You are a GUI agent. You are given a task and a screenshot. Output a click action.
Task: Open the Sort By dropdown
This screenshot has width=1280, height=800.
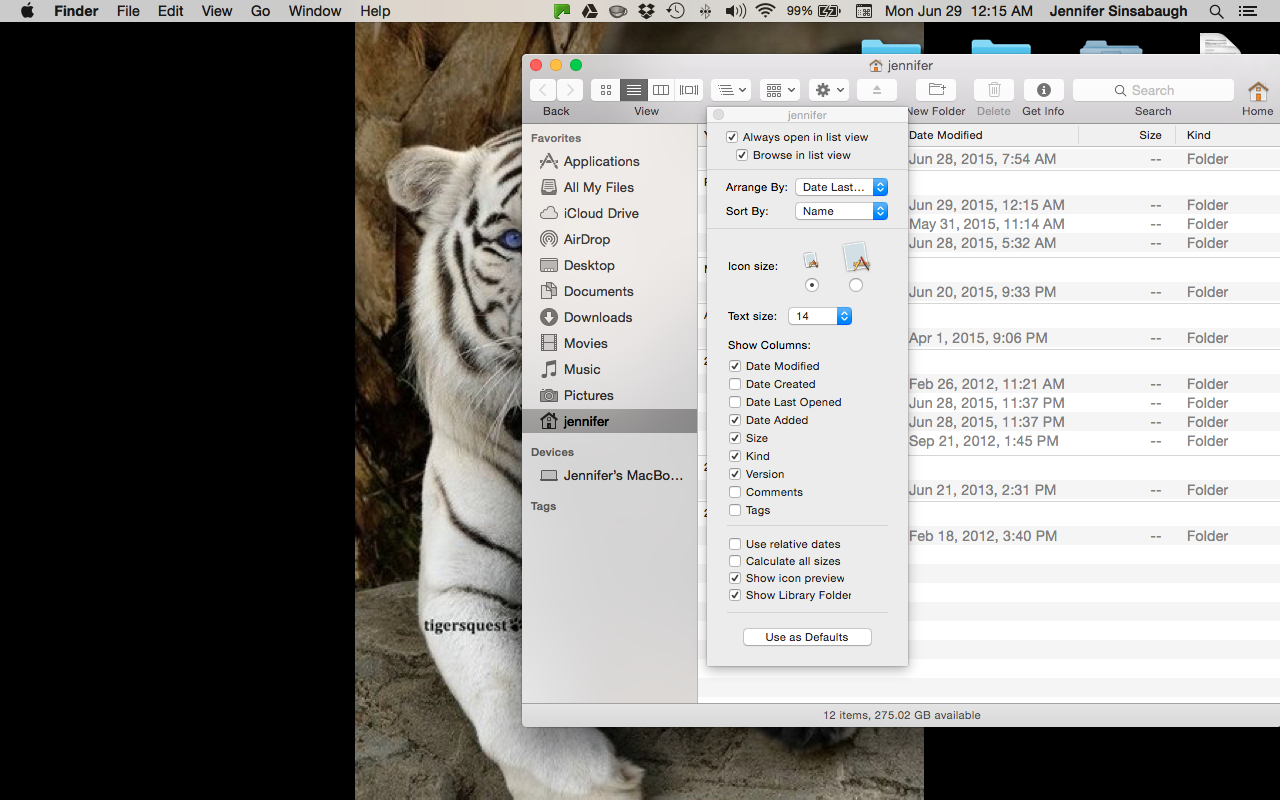(x=841, y=211)
